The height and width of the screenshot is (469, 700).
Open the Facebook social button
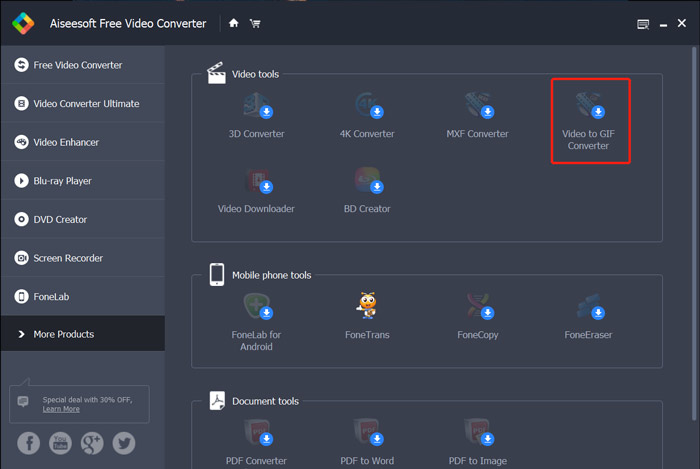(28, 443)
